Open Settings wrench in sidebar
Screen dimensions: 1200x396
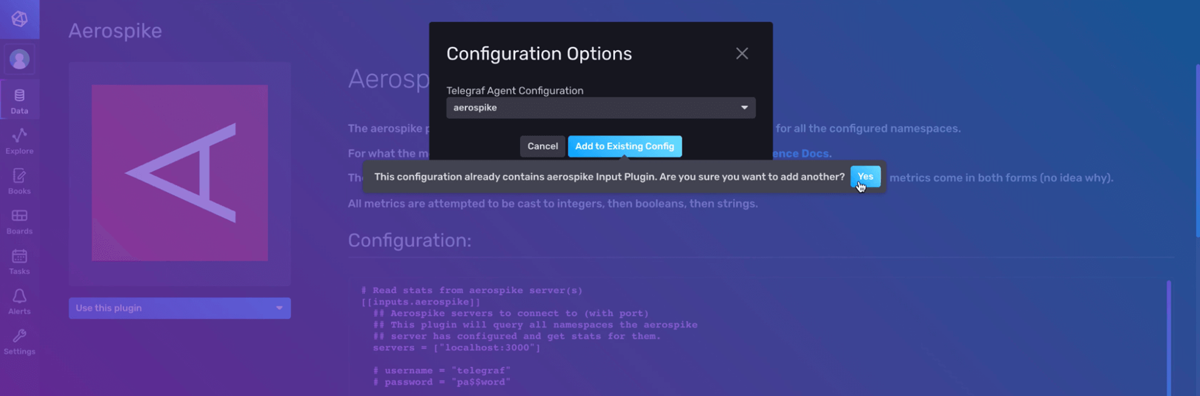(19, 342)
